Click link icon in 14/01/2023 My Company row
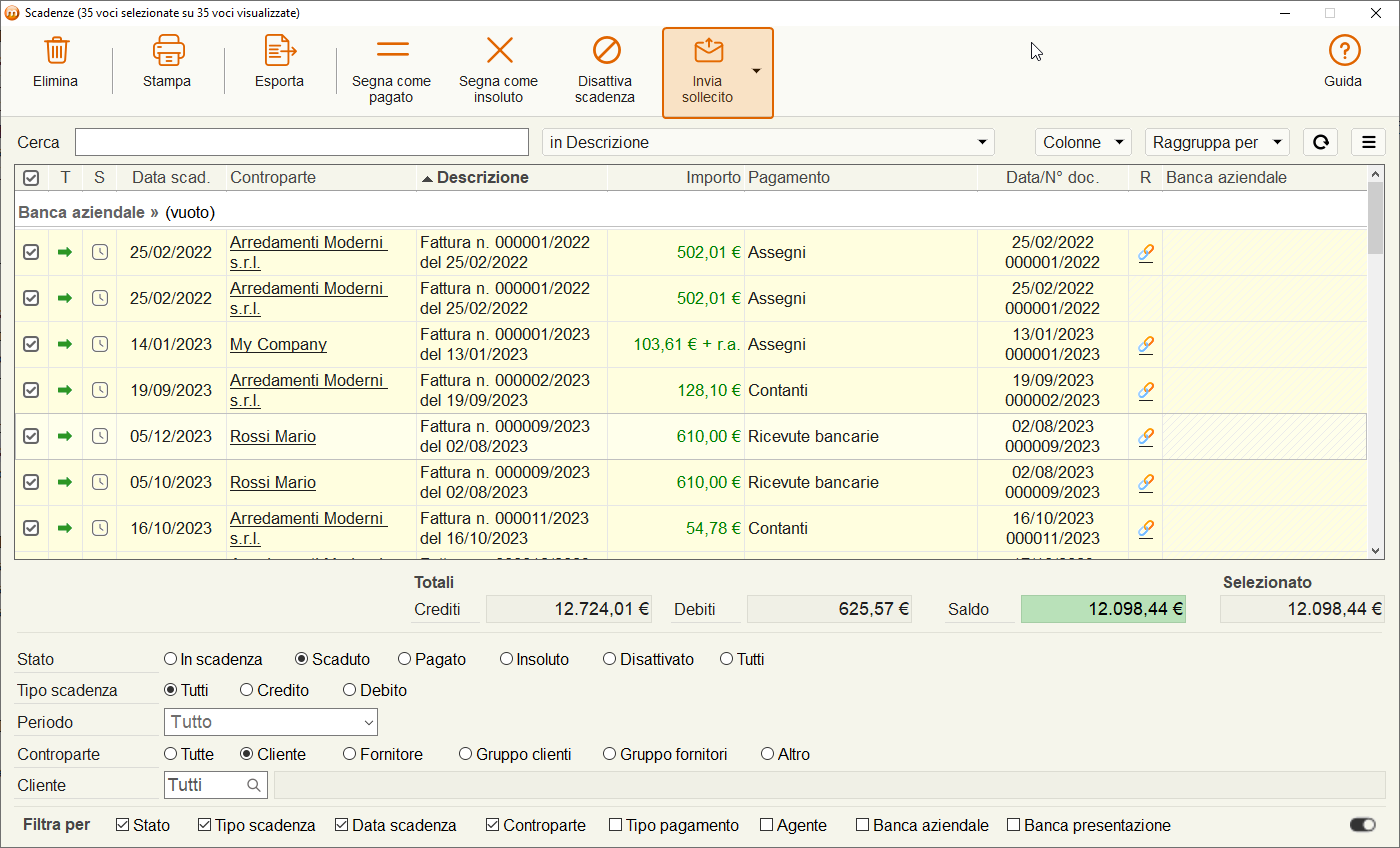 (x=1146, y=345)
